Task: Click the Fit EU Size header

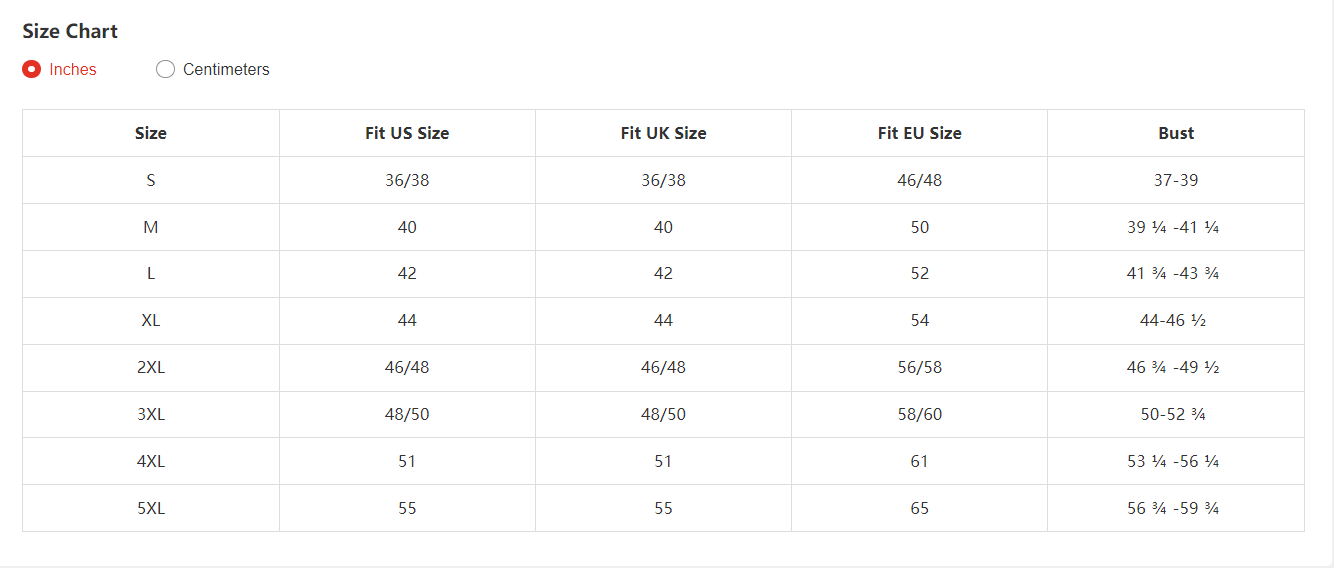Action: (x=920, y=133)
